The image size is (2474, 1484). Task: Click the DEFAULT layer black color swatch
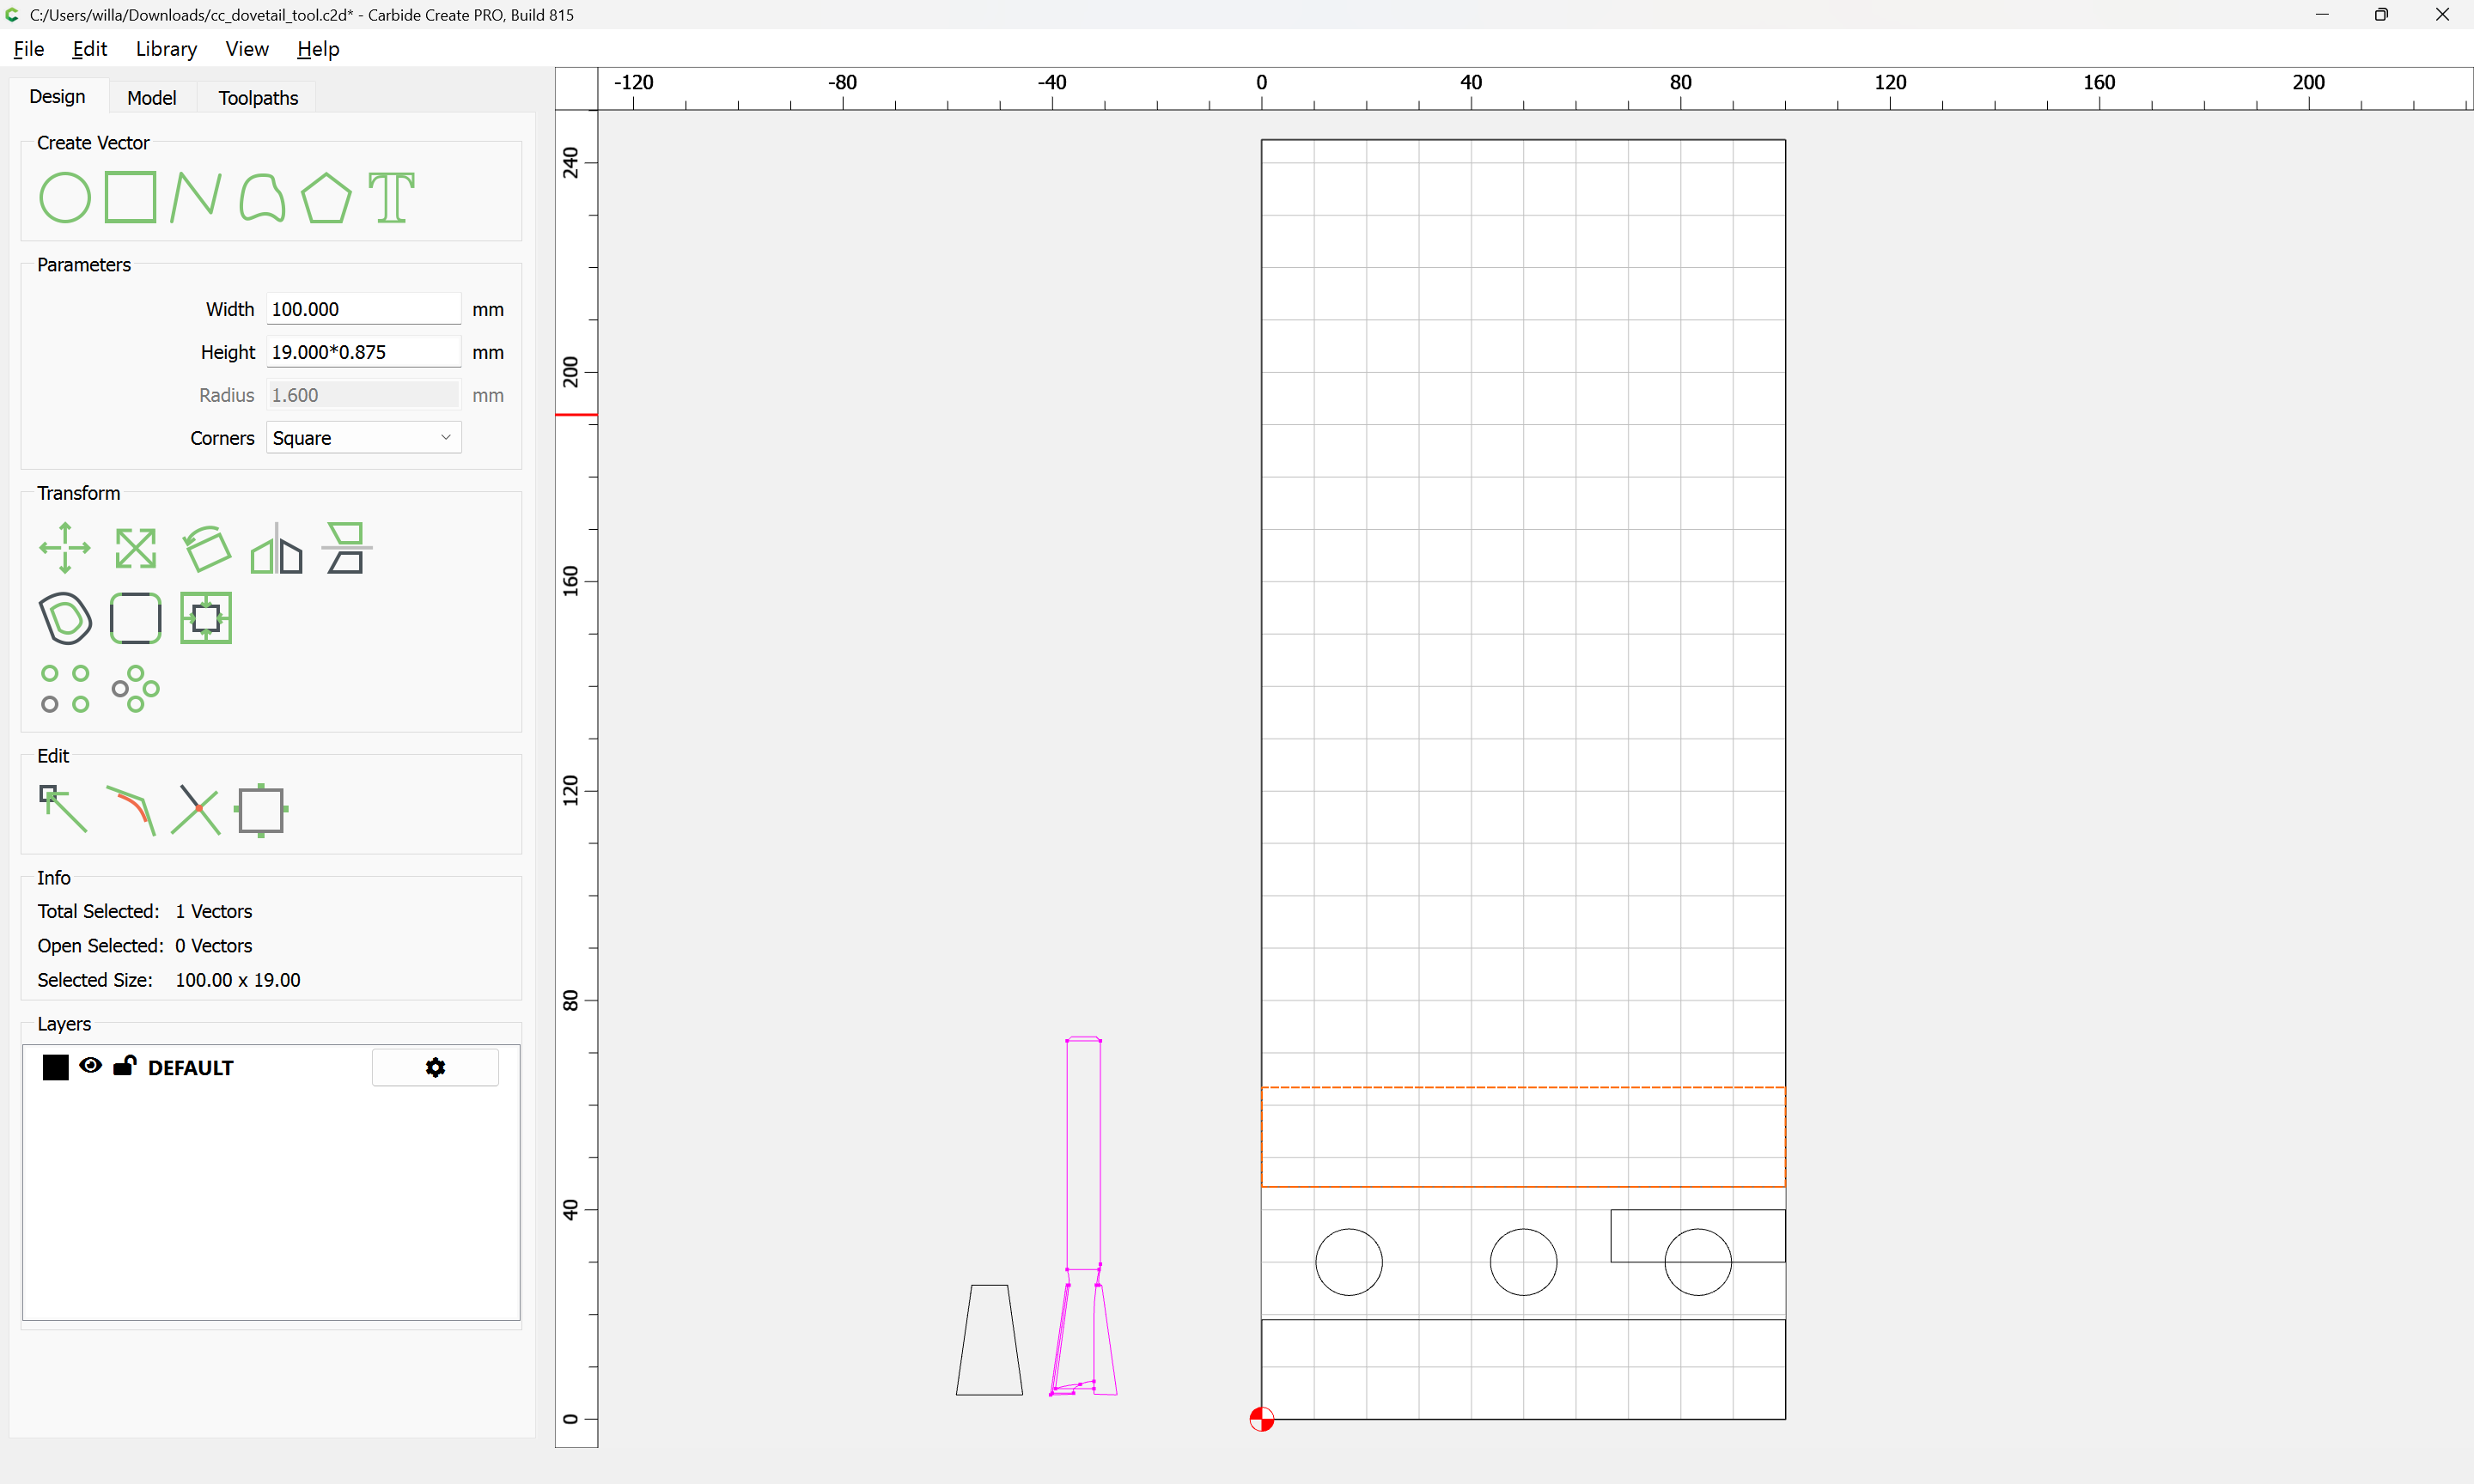click(56, 1067)
